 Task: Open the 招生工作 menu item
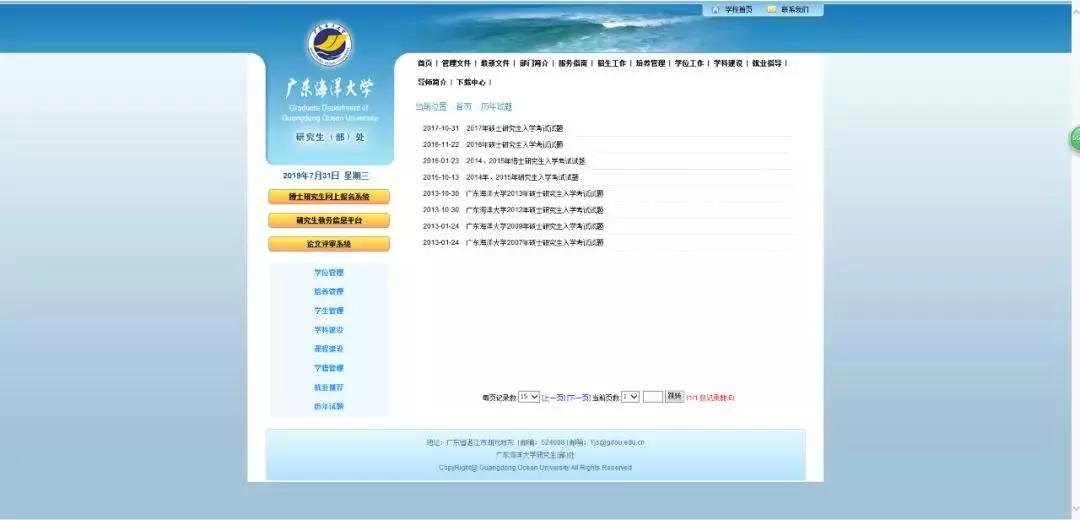(x=612, y=63)
